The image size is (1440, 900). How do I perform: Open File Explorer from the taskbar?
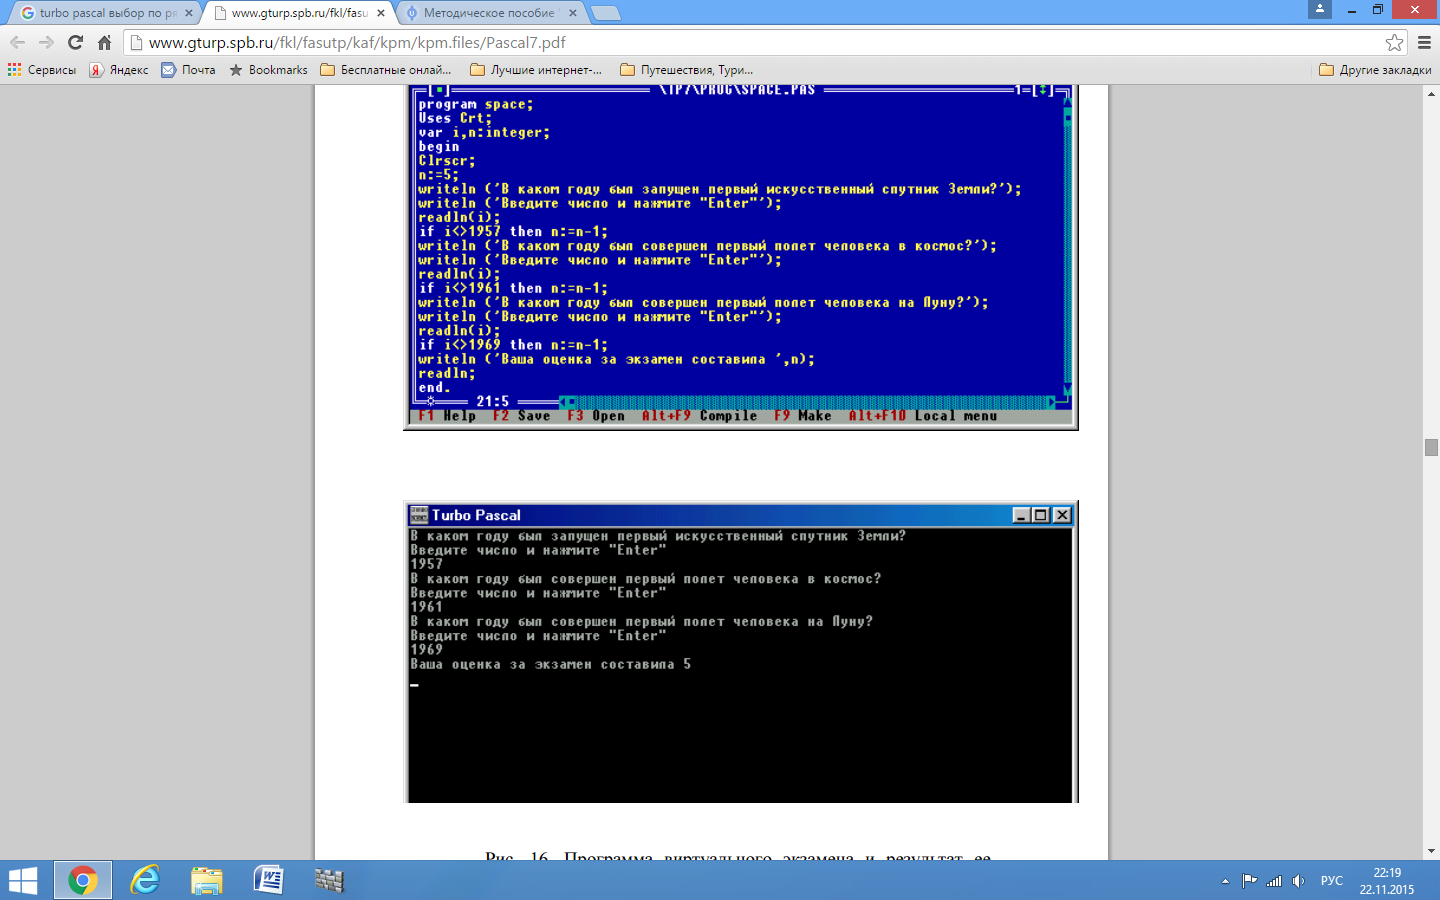(x=207, y=880)
